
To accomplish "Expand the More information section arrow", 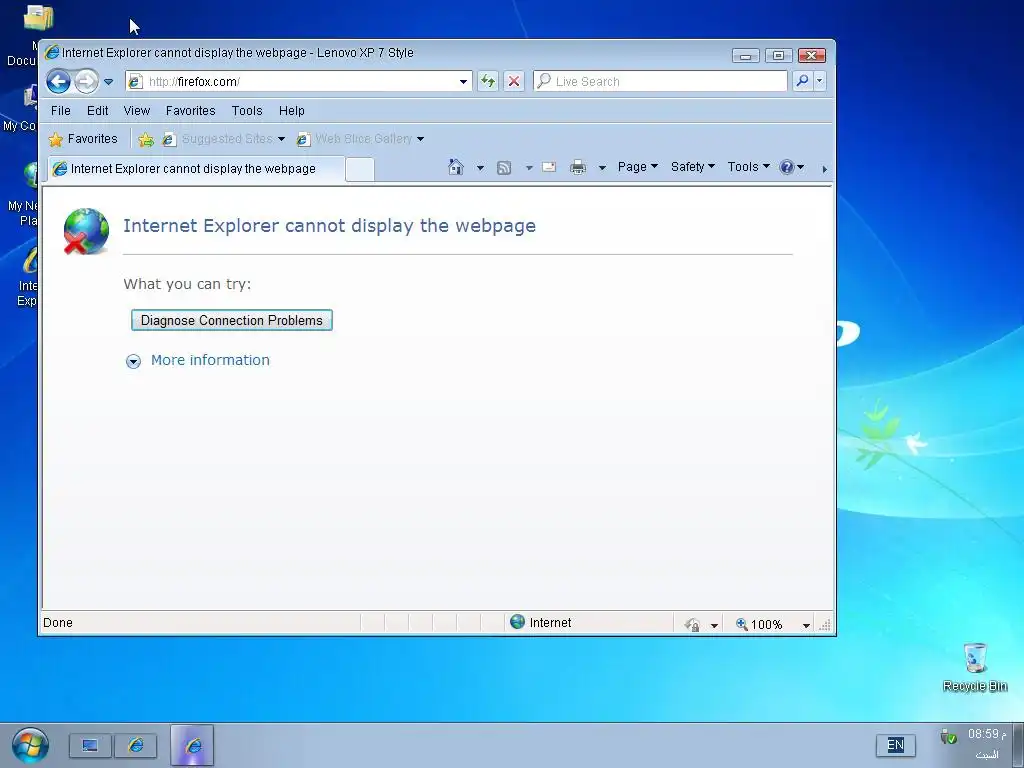I will coord(133,361).
